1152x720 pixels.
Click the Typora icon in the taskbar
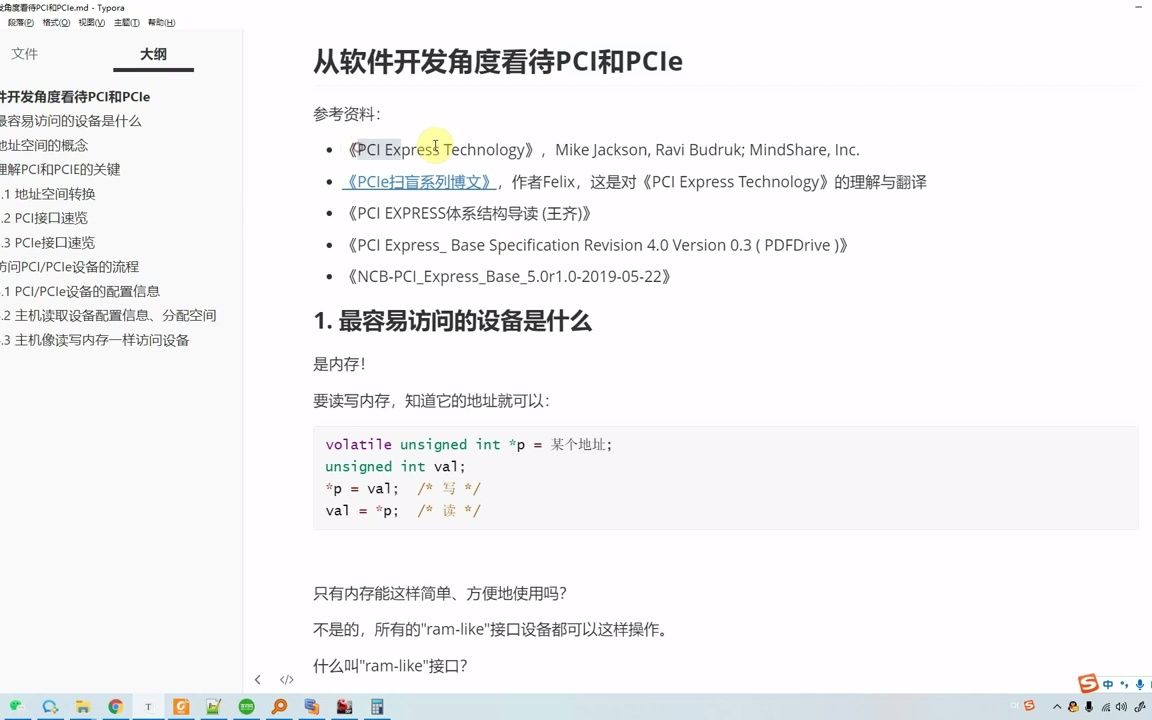pos(148,707)
